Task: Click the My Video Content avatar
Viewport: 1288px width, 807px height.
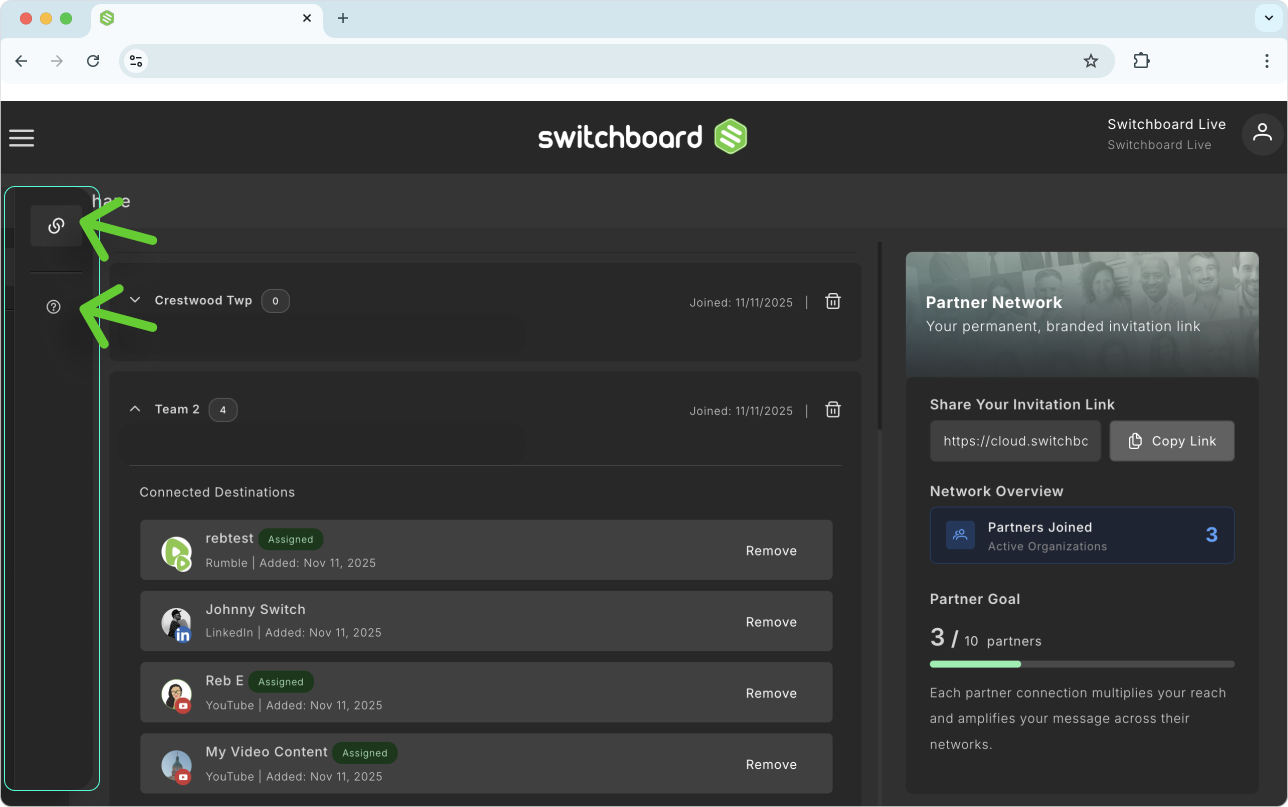Action: [x=177, y=765]
